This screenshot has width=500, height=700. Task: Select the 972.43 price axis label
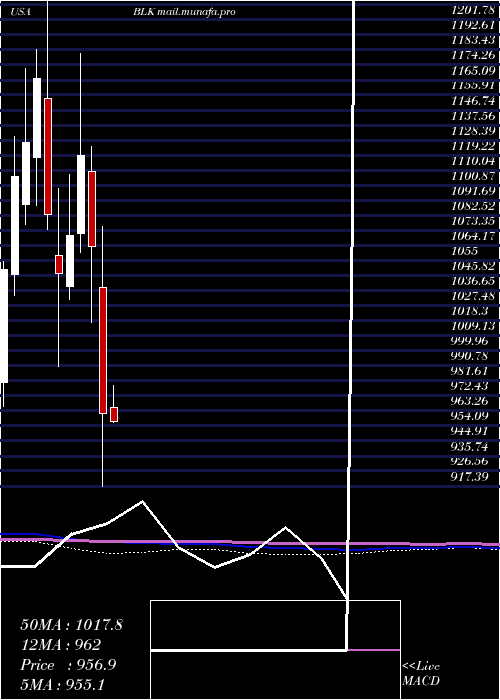pos(470,386)
